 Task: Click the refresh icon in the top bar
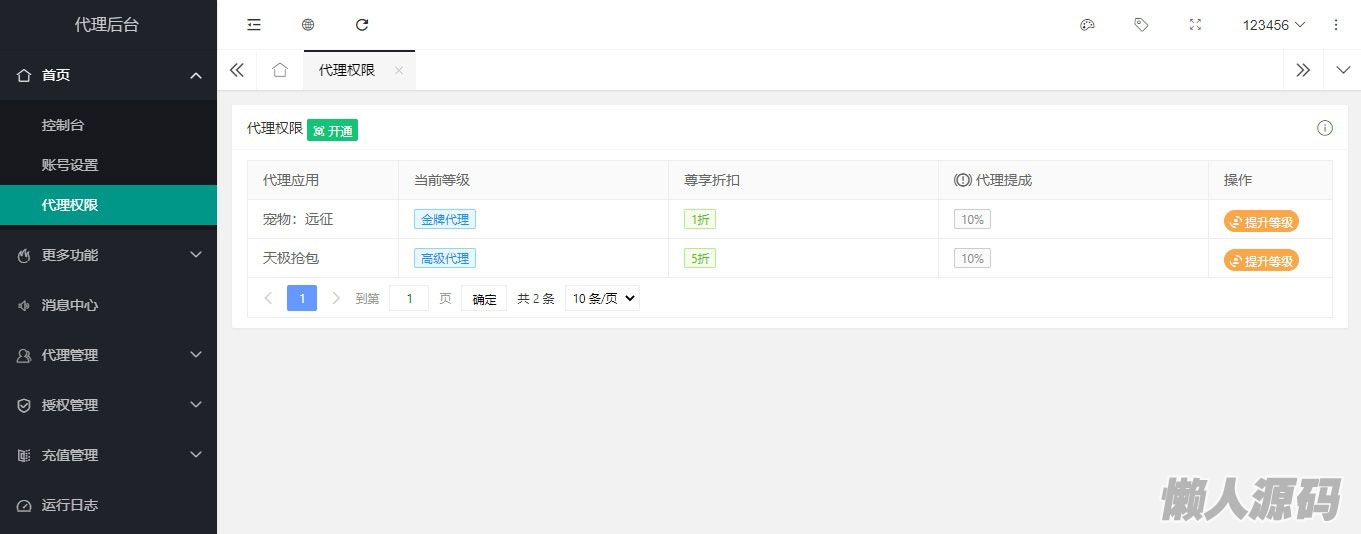coord(362,25)
